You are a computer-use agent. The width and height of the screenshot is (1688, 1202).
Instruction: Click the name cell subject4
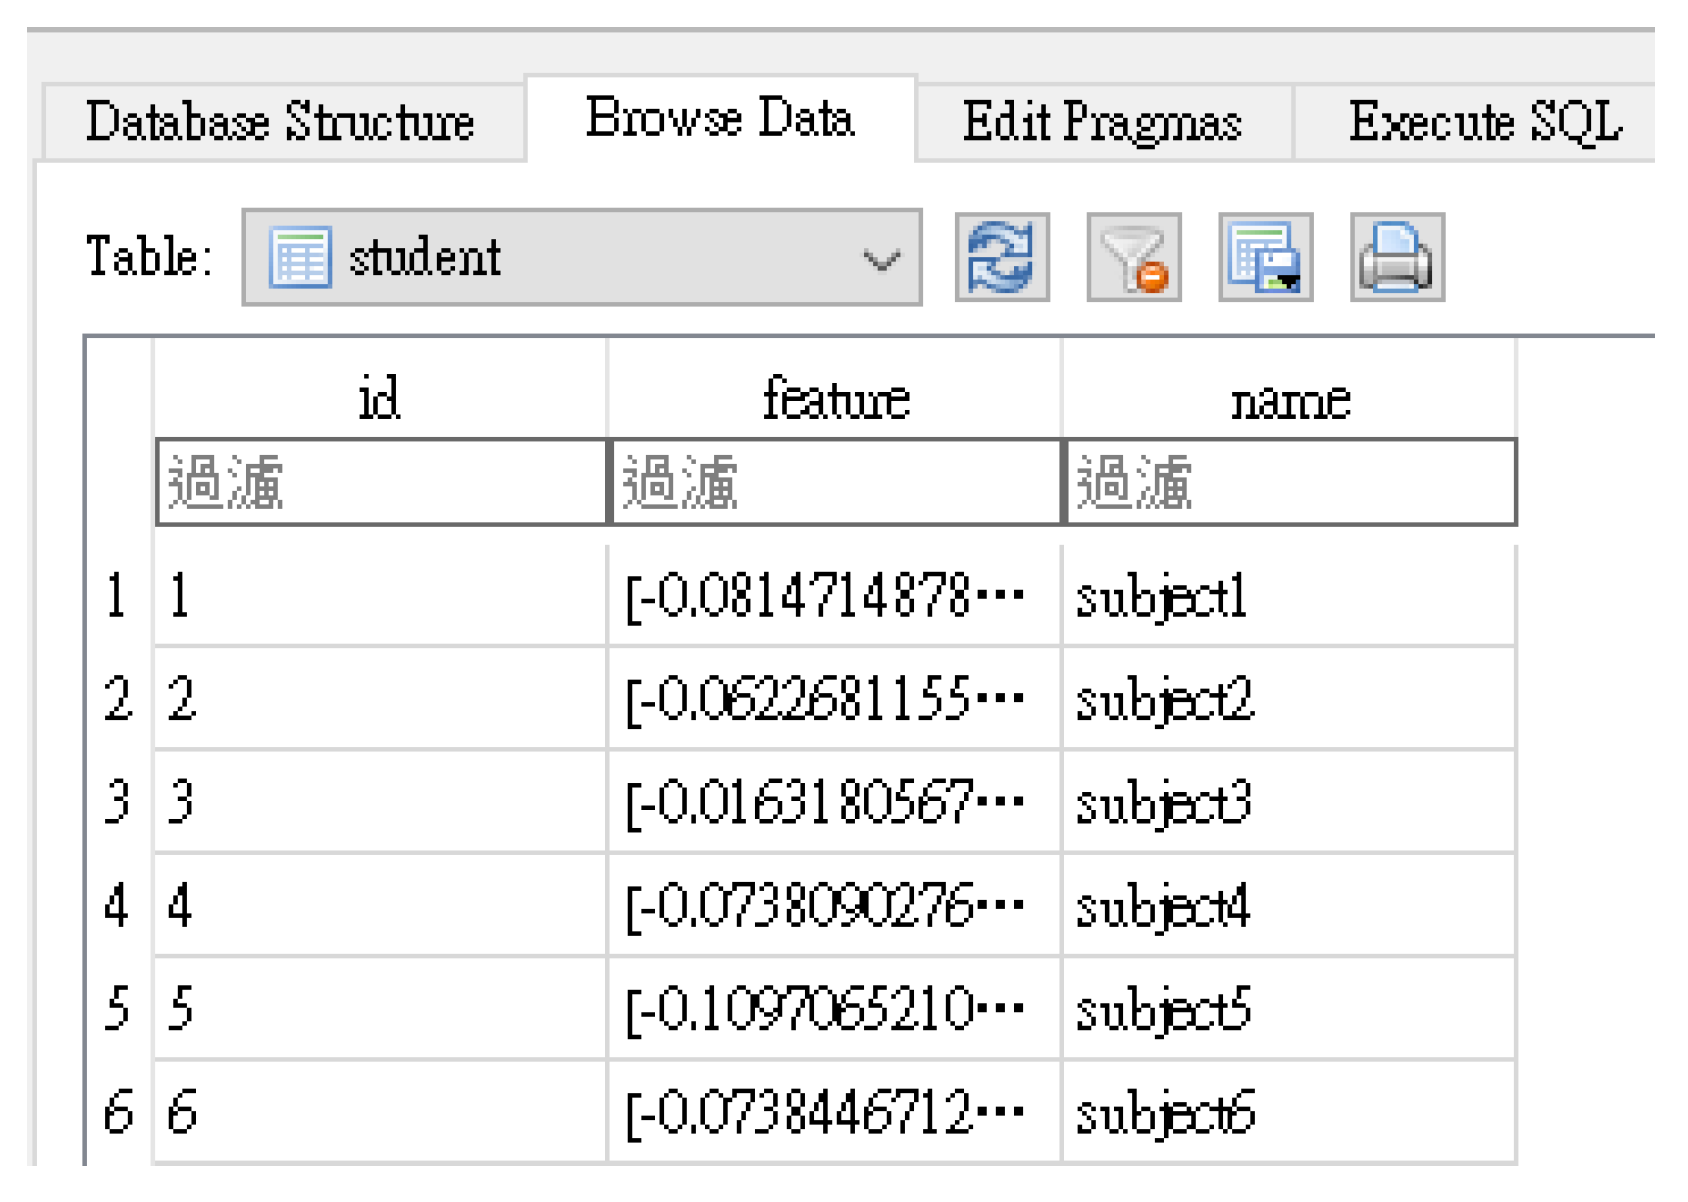pos(1289,906)
